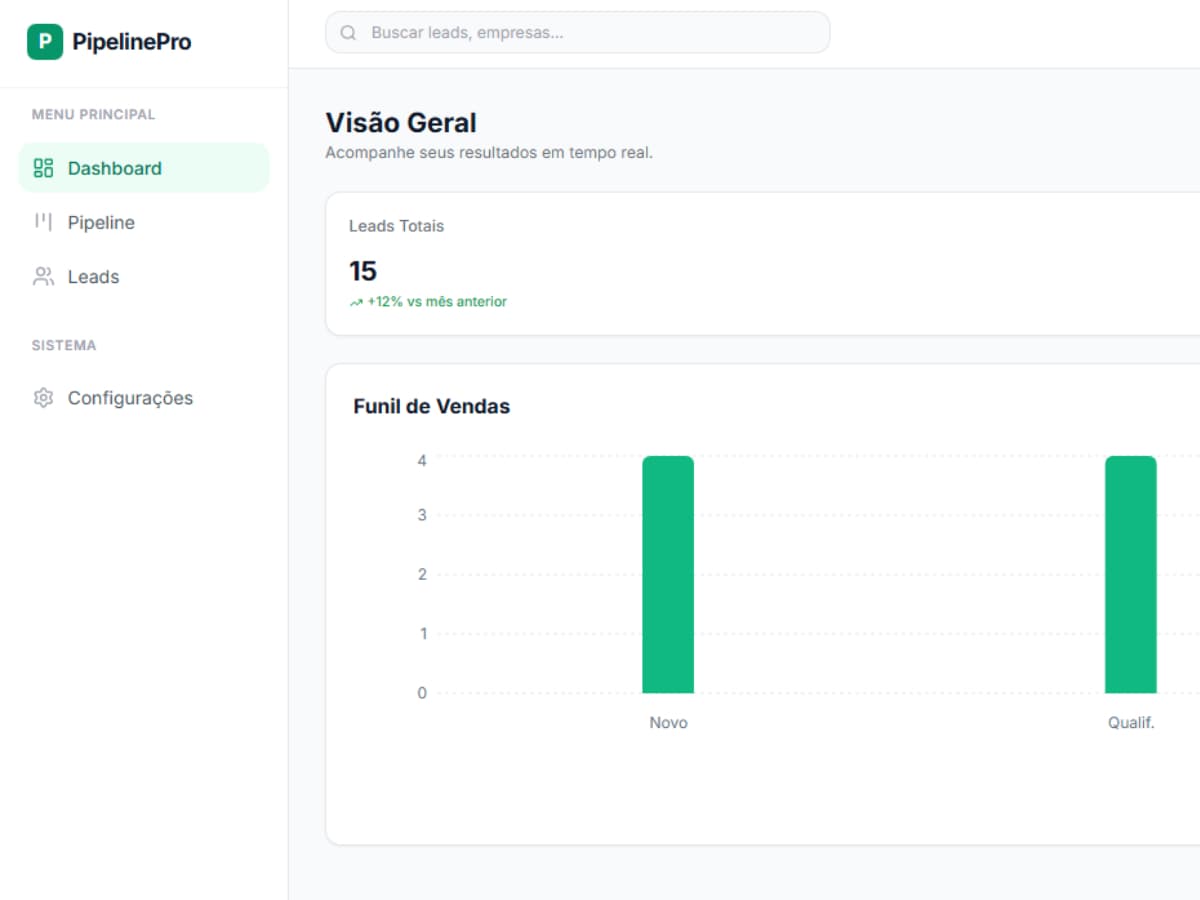This screenshot has height=900, width=1200.
Task: Click the 'Visão Geral' page heading
Action: pos(401,122)
